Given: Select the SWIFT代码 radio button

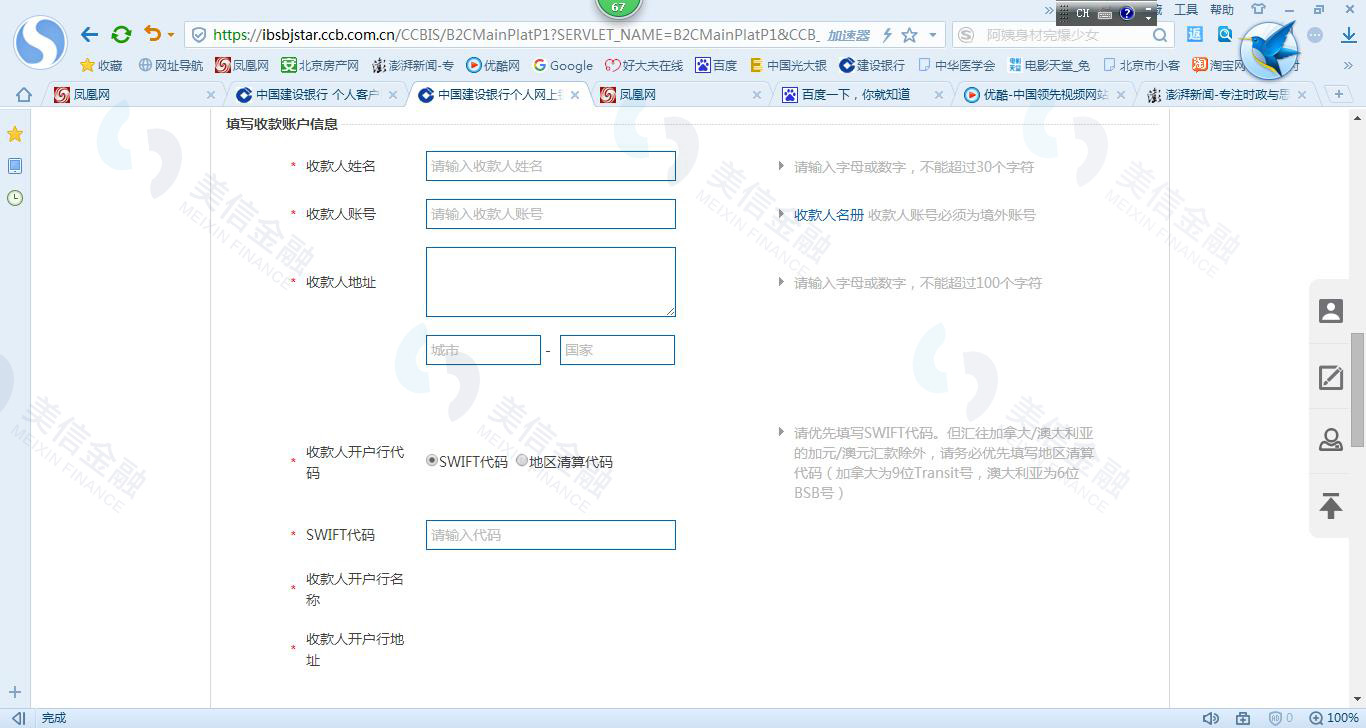Looking at the screenshot, I should tap(432, 461).
